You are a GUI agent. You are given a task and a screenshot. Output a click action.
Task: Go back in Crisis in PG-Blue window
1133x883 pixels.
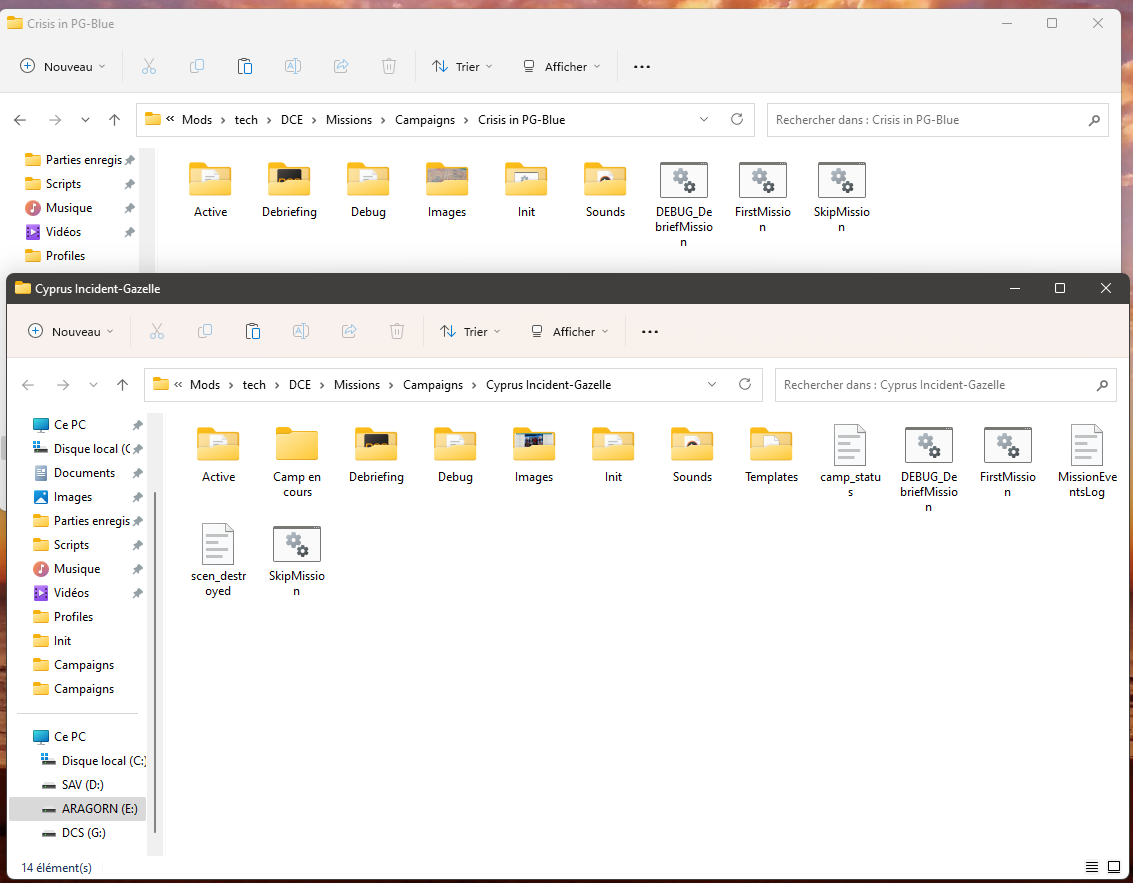tap(20, 120)
